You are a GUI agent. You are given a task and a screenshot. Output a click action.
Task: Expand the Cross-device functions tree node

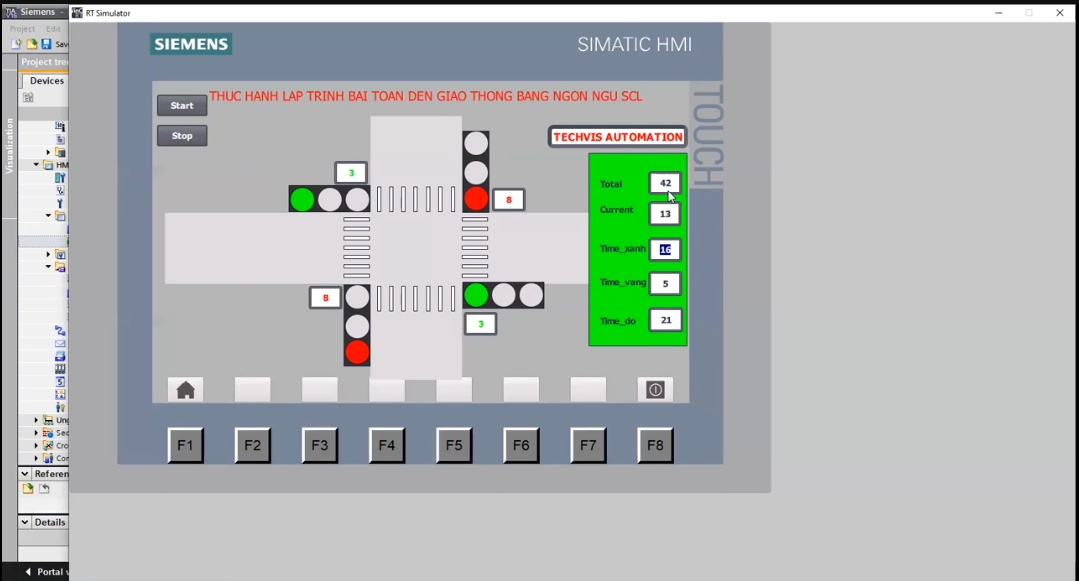tap(36, 445)
